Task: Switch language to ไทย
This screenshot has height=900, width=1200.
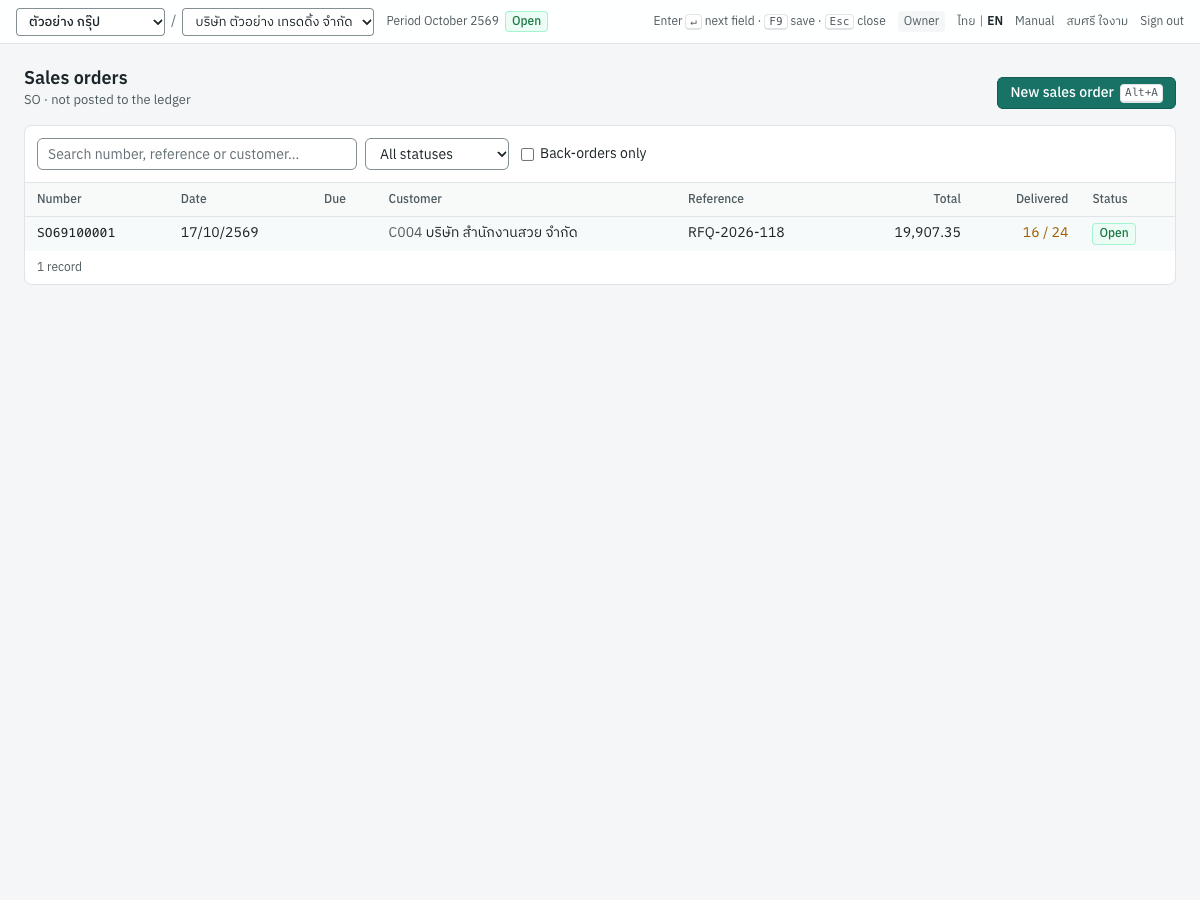Action: click(x=966, y=21)
